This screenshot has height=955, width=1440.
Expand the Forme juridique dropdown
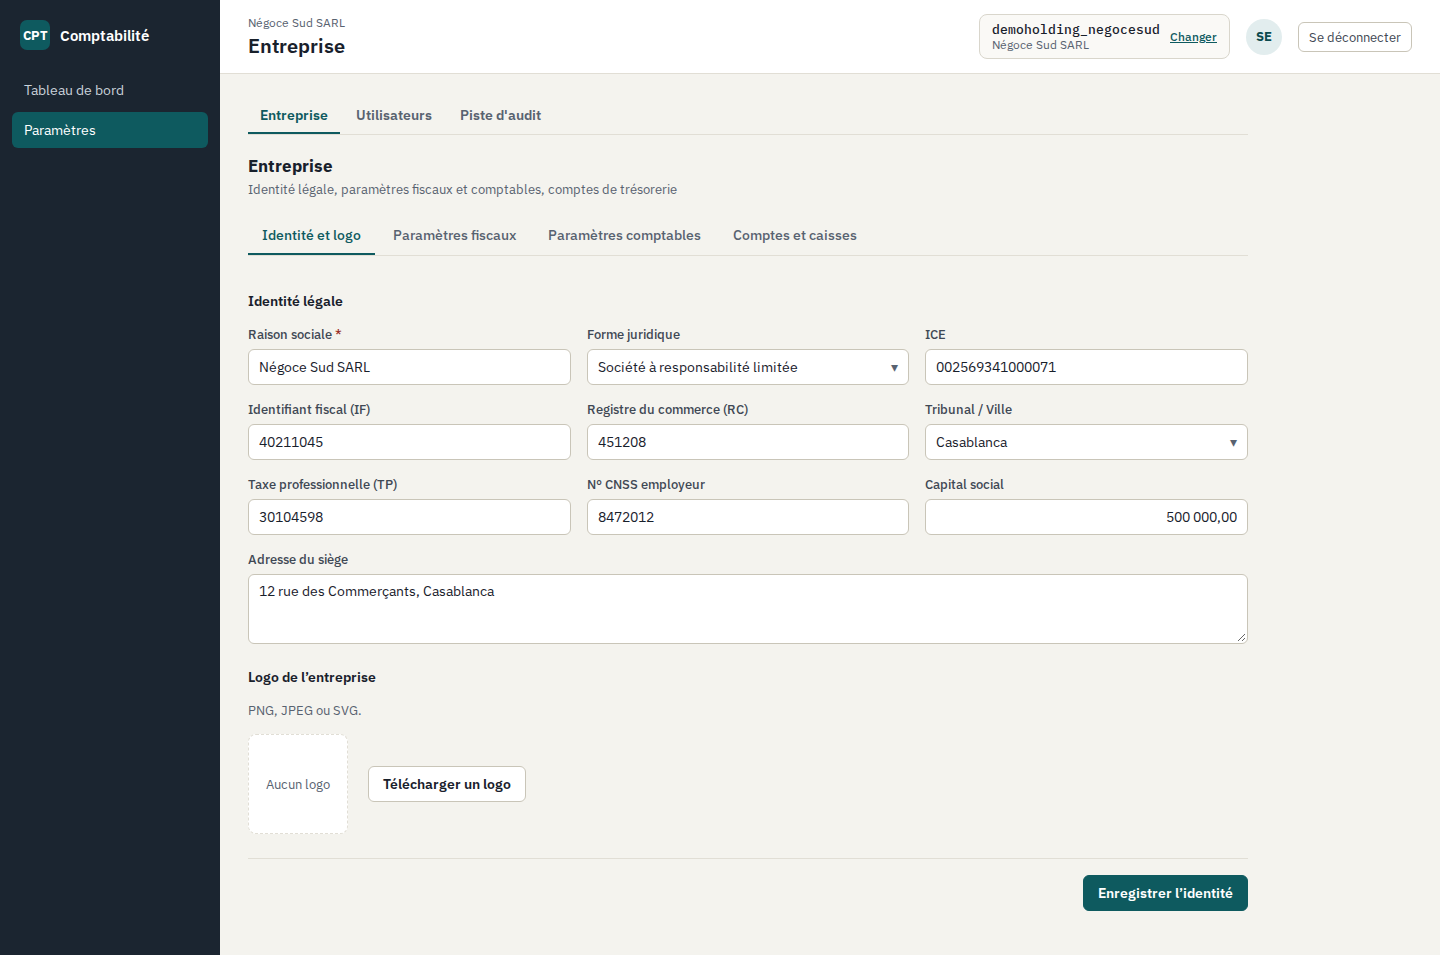[x=748, y=367]
